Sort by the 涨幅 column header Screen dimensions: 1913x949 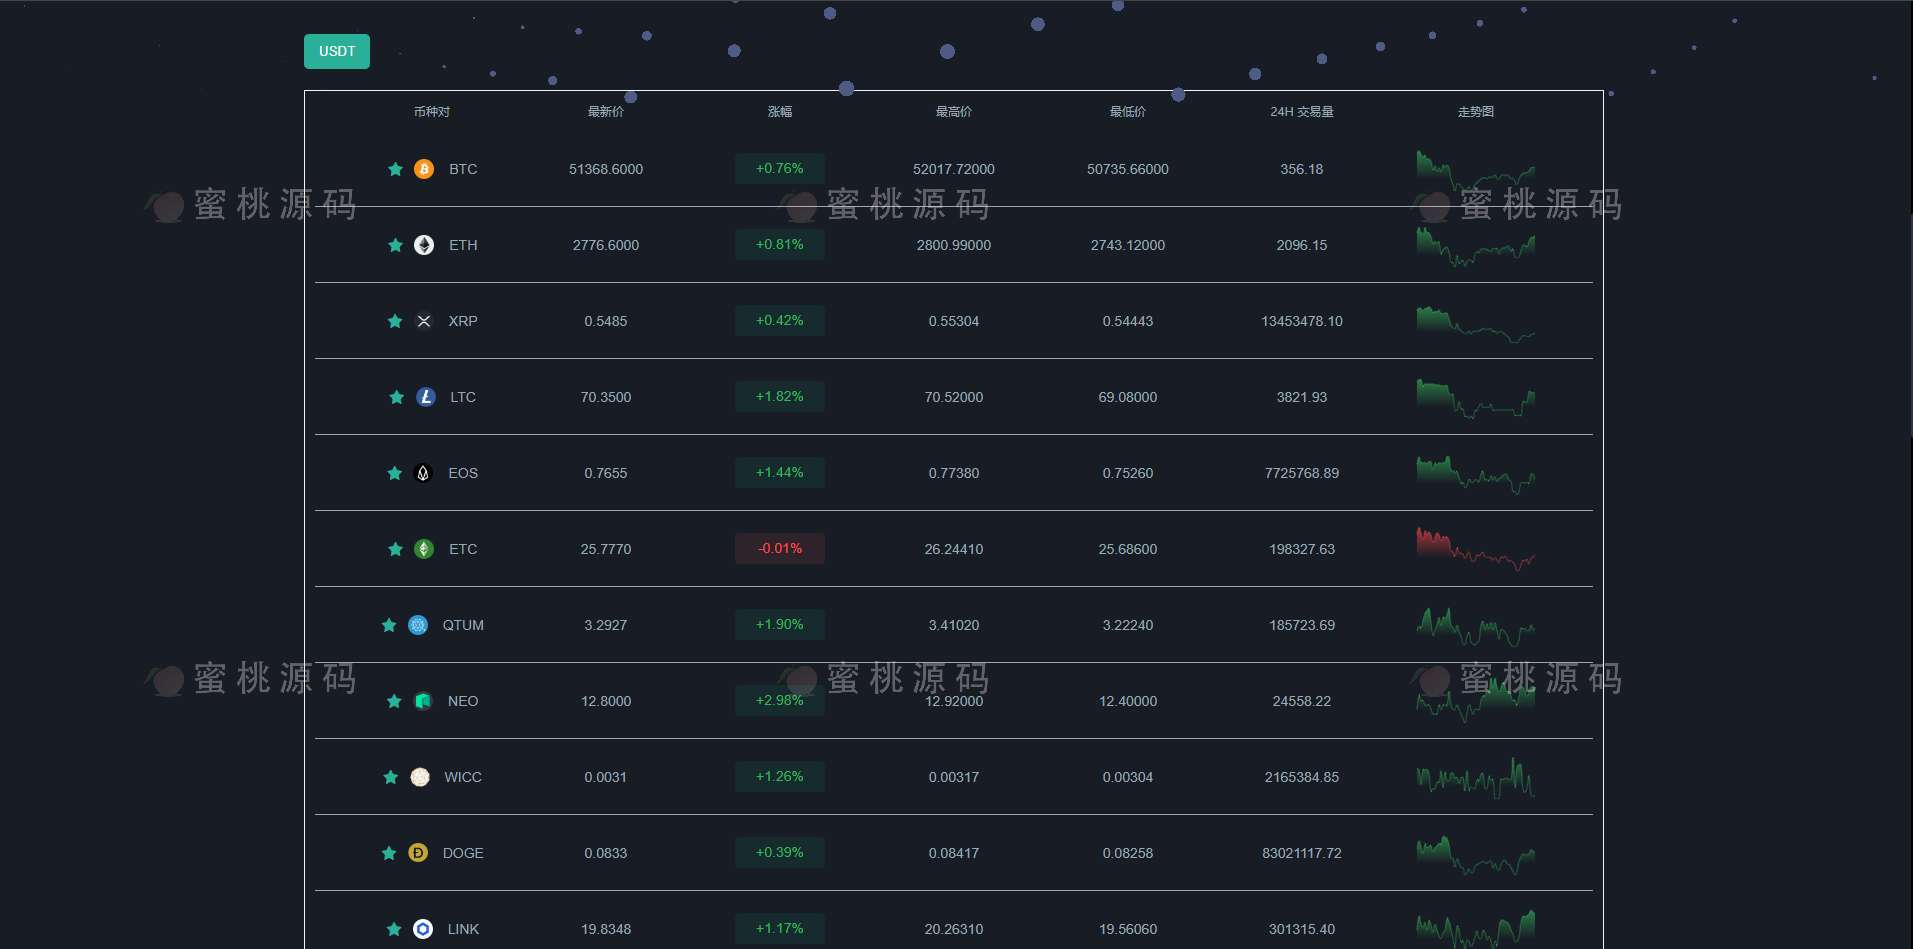[780, 112]
